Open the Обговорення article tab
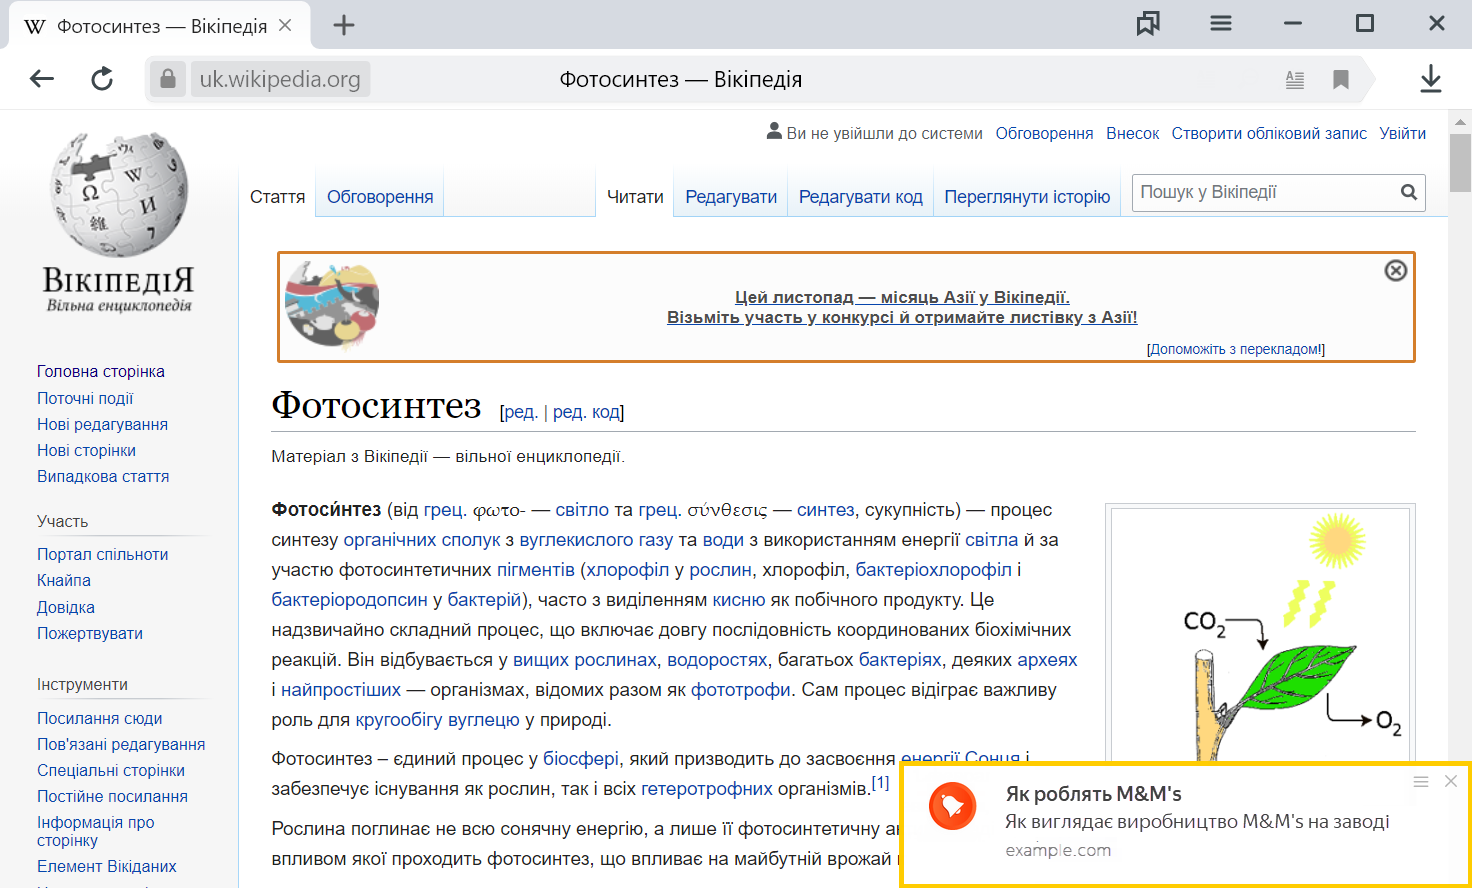 (x=380, y=197)
